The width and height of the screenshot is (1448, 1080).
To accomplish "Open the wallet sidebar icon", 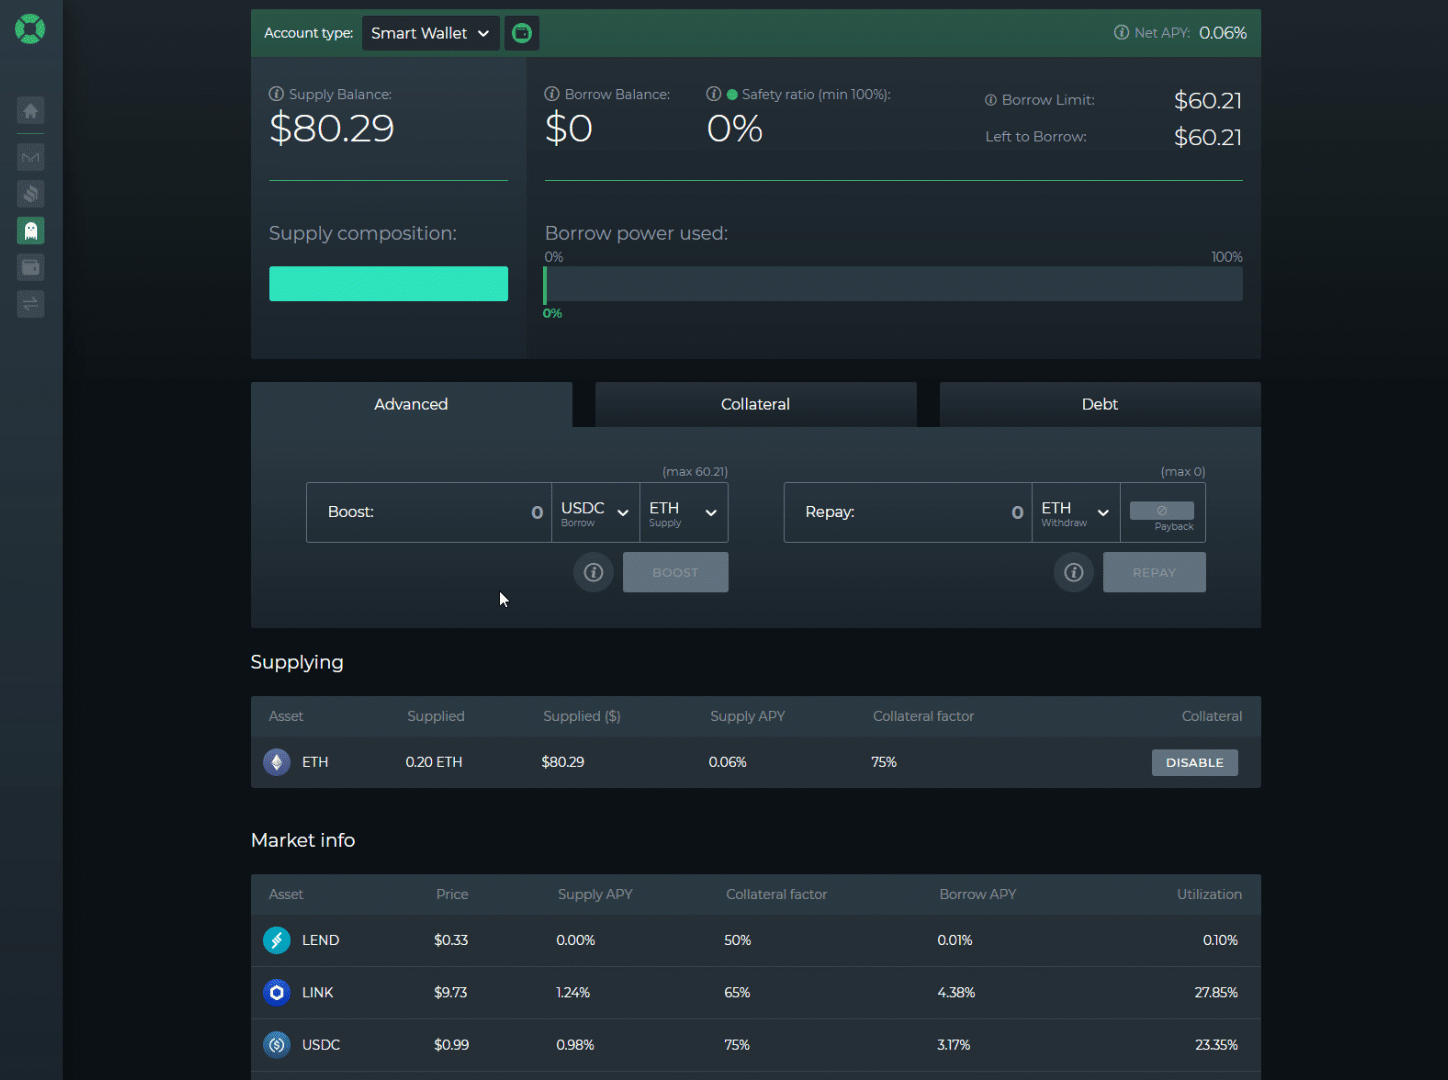I will click(x=31, y=267).
